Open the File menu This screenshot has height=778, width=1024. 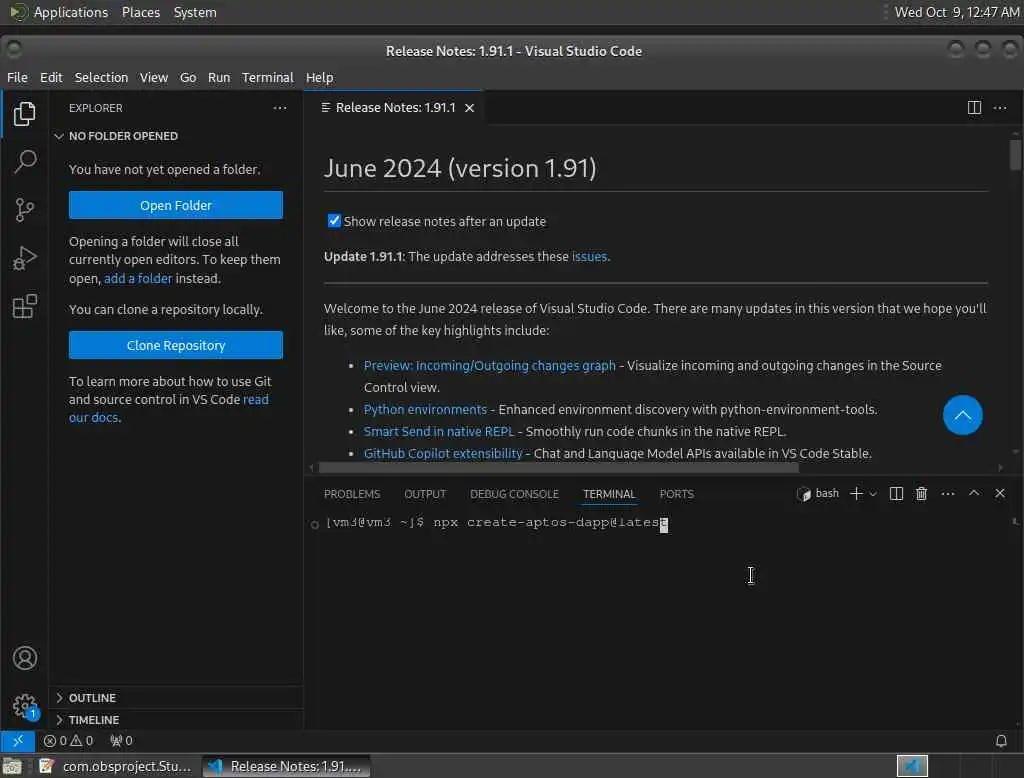coord(18,78)
